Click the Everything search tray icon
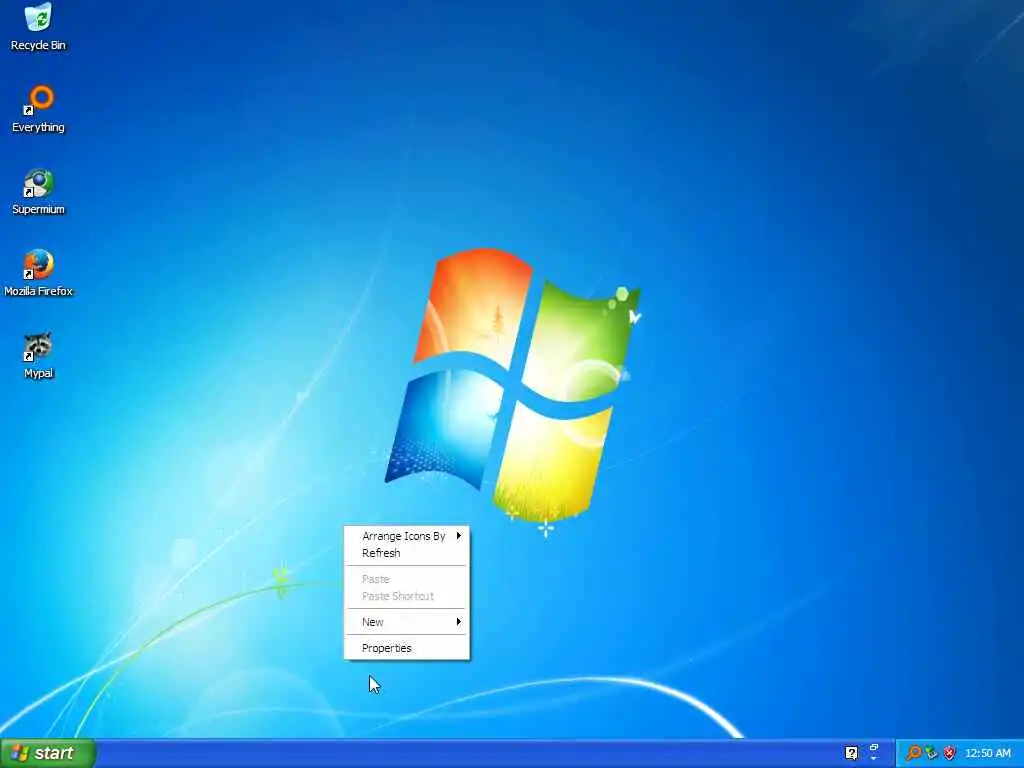The width and height of the screenshot is (1024, 768). point(914,754)
